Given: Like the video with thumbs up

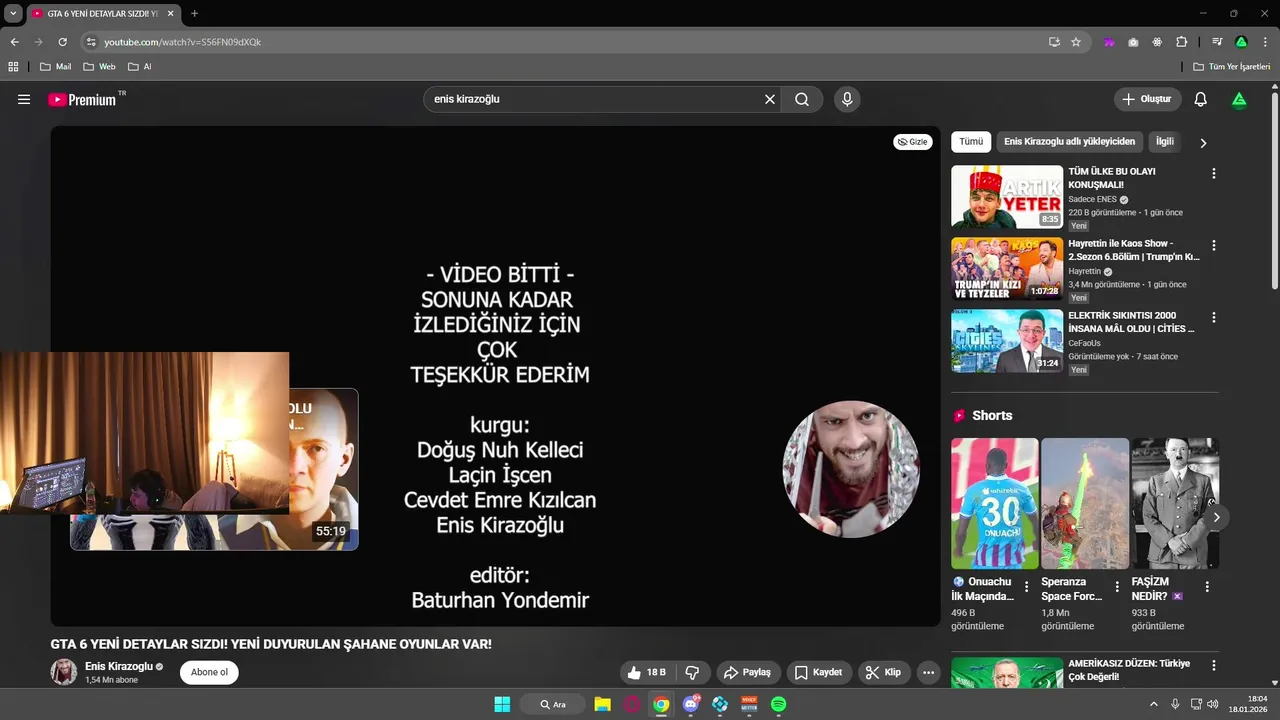Looking at the screenshot, I should point(646,672).
